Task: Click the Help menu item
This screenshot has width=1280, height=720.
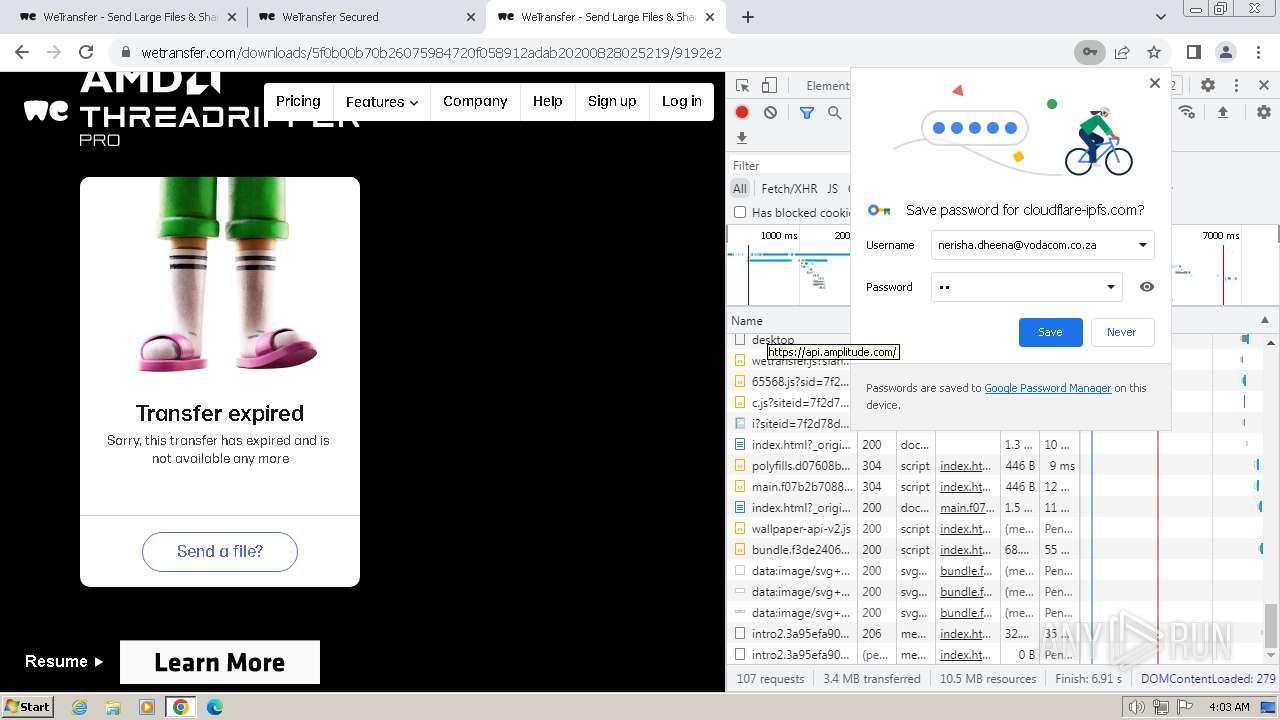Action: [x=547, y=101]
